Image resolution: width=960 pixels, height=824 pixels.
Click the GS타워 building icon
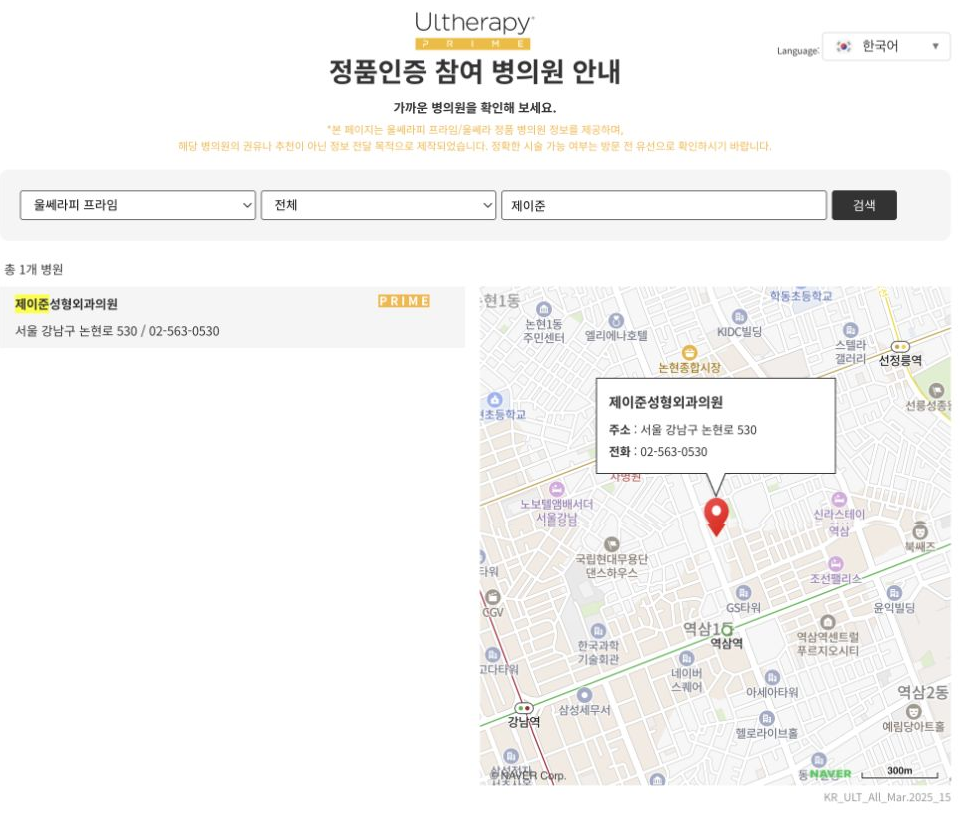[x=743, y=593]
